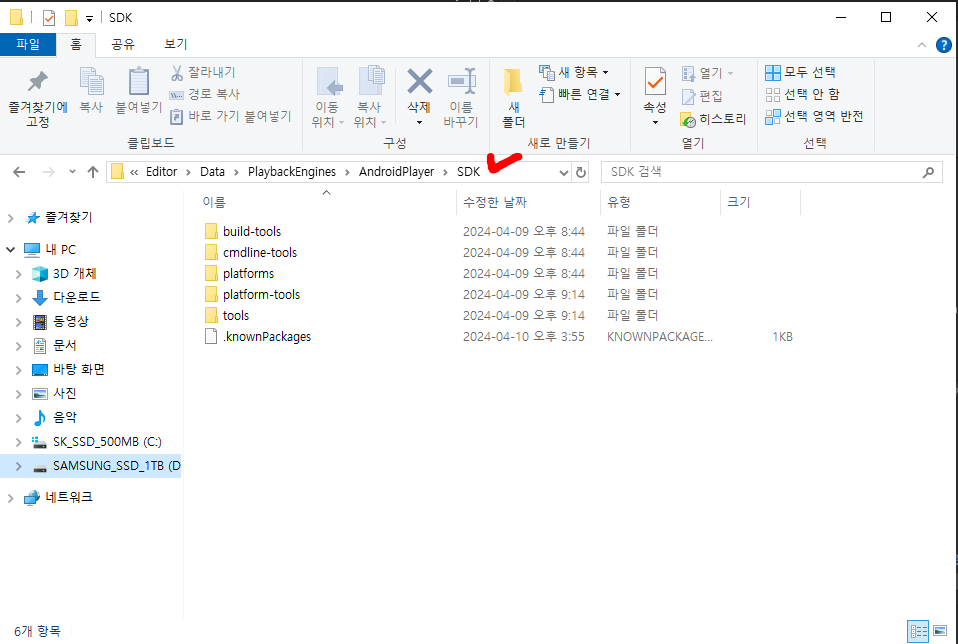
Task: Sort by 이름 column header
Action: pos(214,202)
